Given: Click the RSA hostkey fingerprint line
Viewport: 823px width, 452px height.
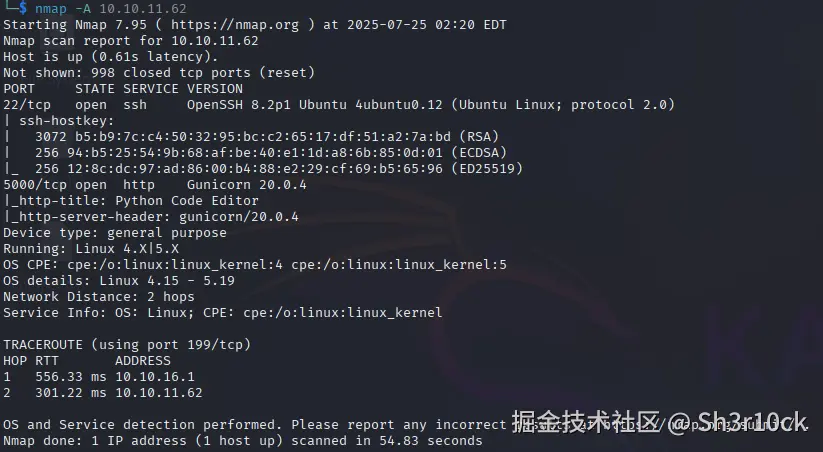Looking at the screenshot, I should tap(267, 136).
